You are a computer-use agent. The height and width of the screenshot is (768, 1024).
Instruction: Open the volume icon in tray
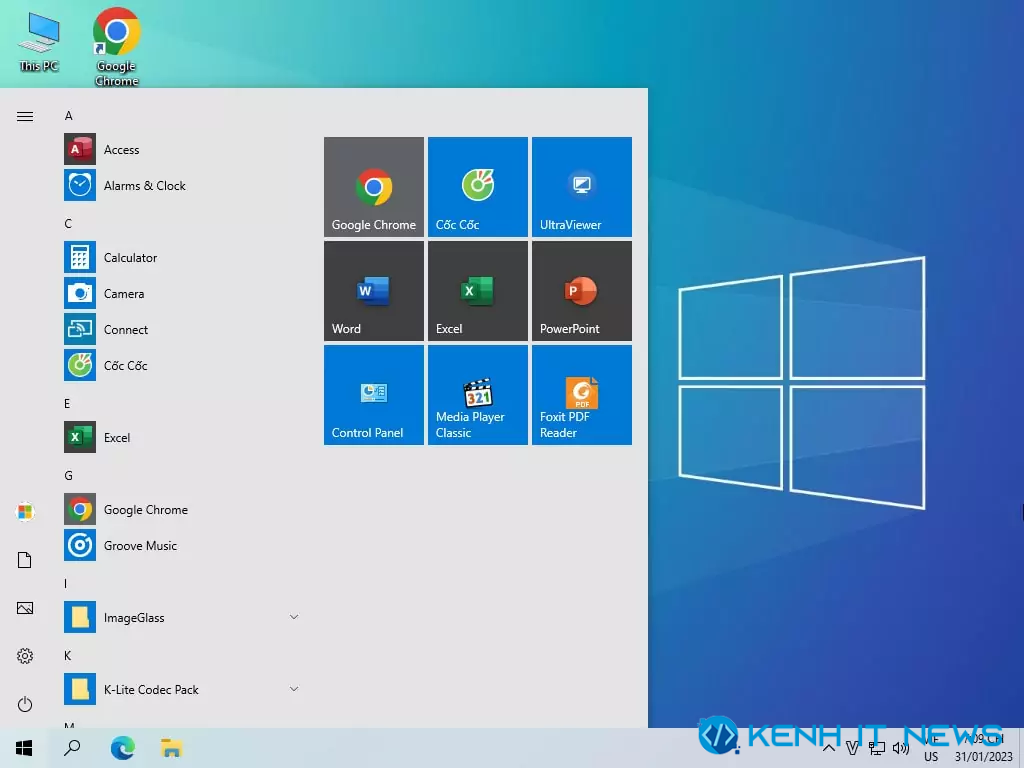901,748
